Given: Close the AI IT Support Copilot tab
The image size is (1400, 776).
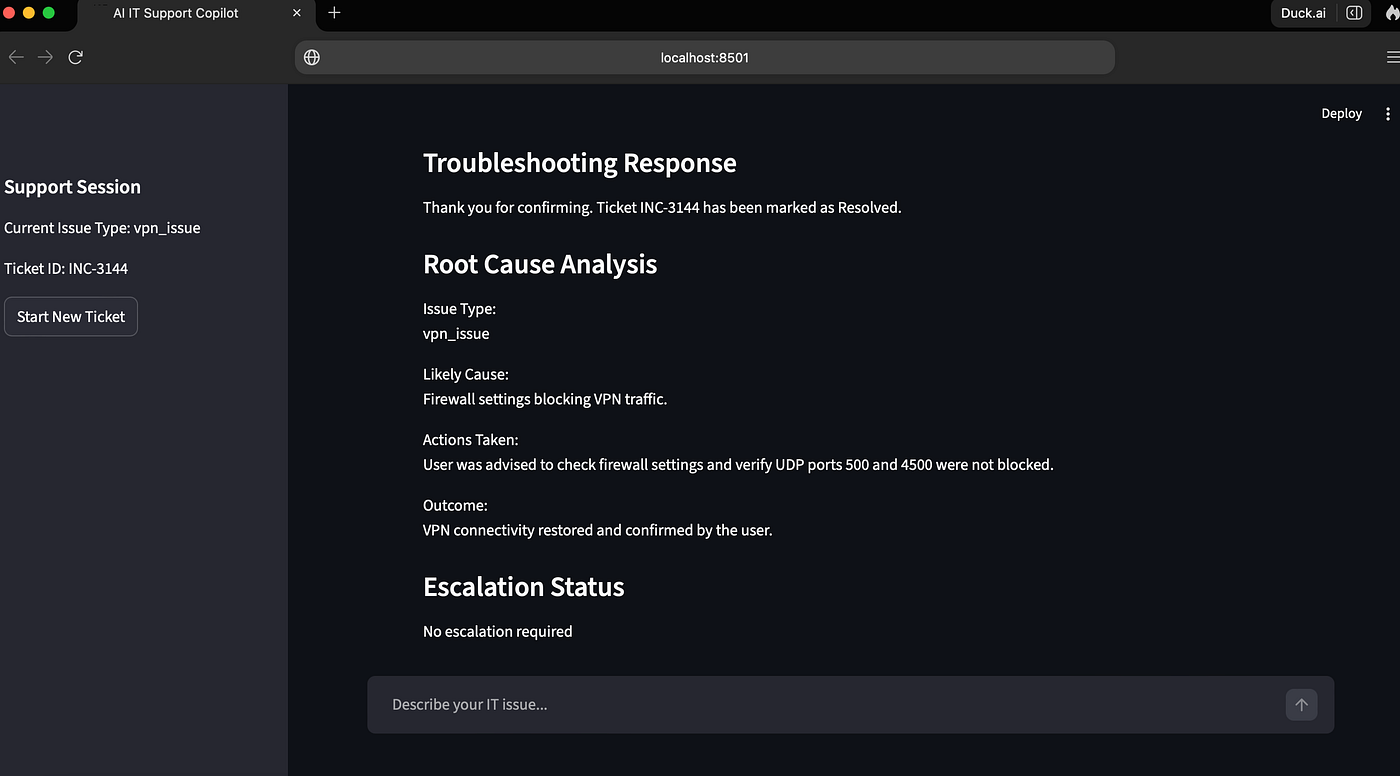Looking at the screenshot, I should (x=297, y=13).
